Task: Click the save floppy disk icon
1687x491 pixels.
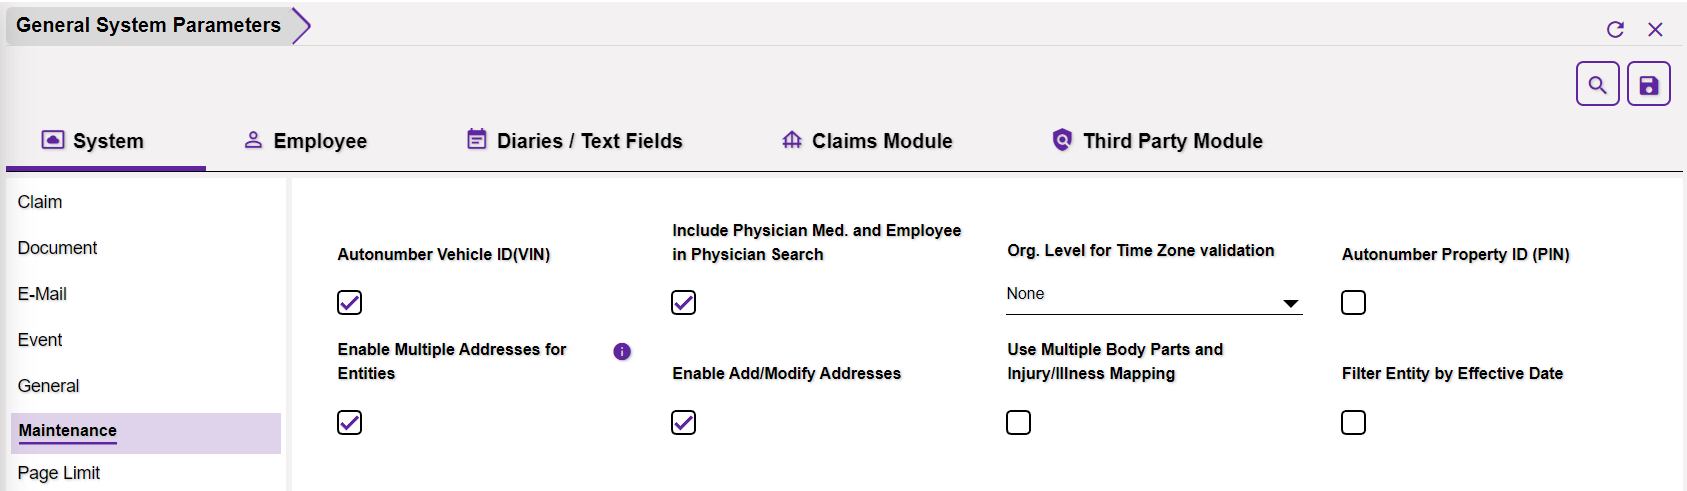Action: pos(1648,85)
